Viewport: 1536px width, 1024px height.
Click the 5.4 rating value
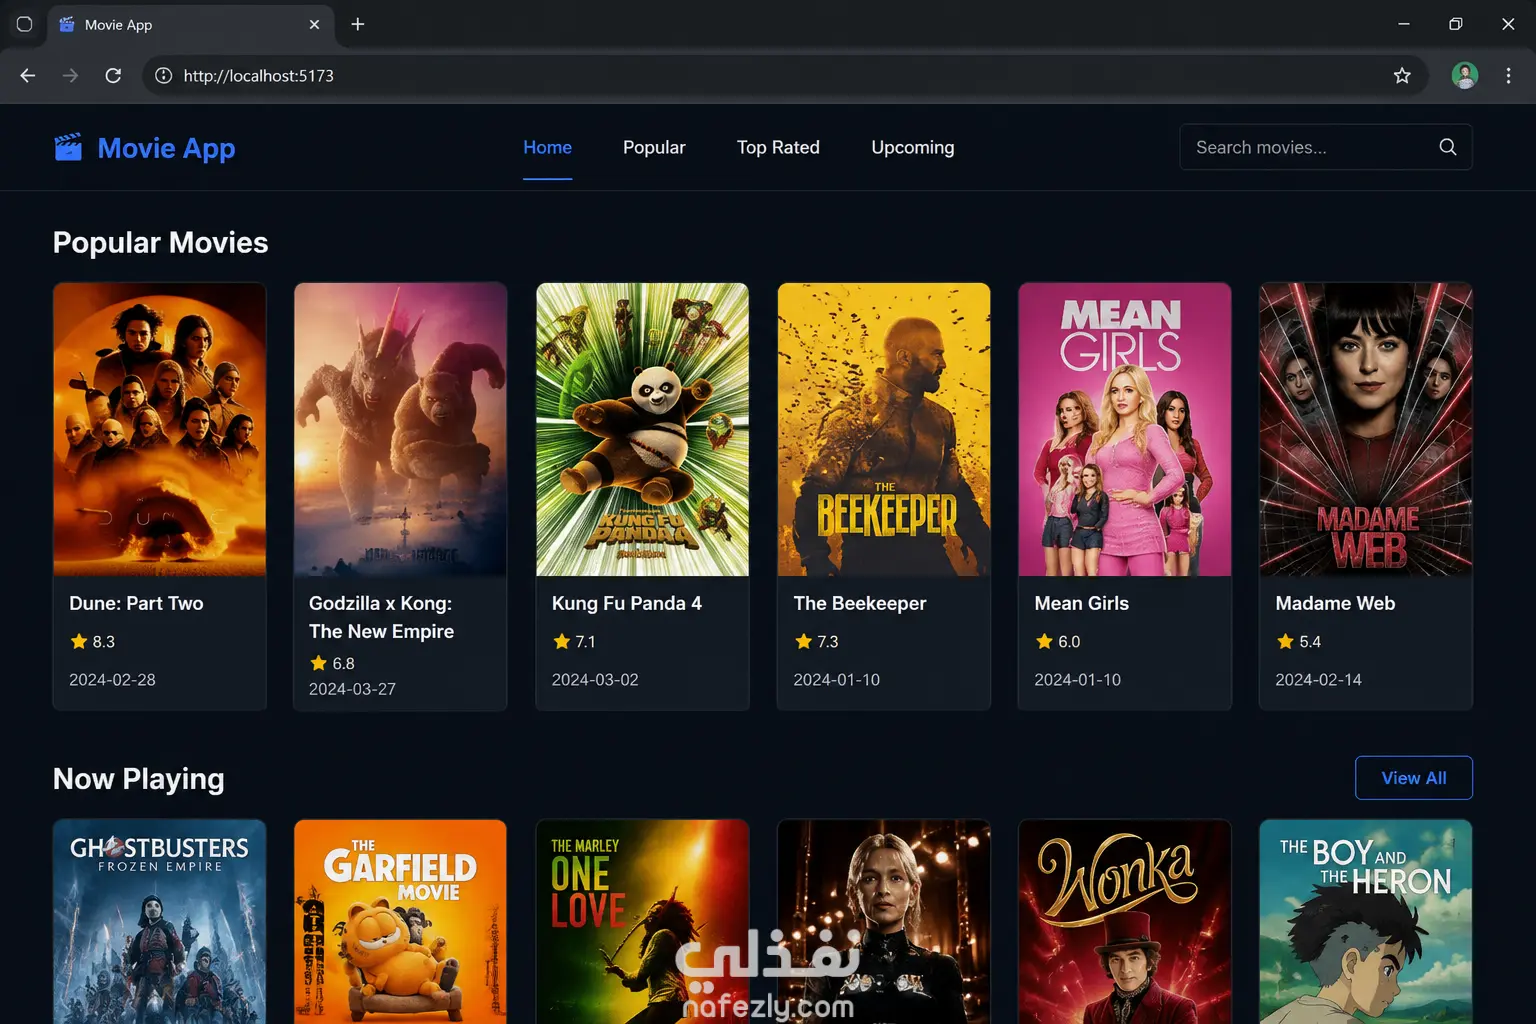(1310, 642)
